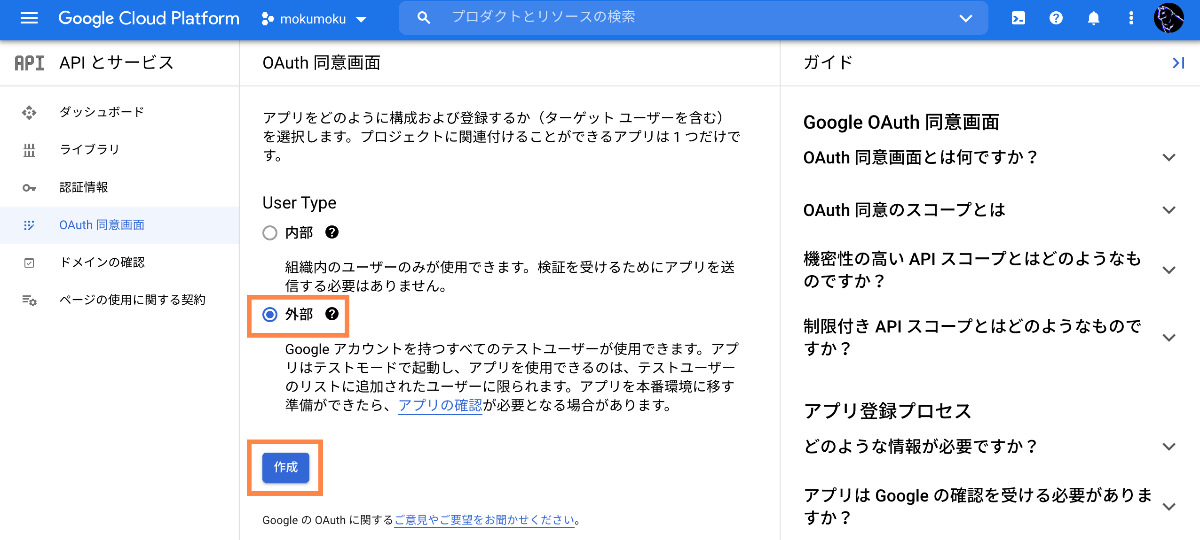Click the Google OAuth 同意画面 guide heading
This screenshot has height=540, width=1200.
tap(901, 122)
